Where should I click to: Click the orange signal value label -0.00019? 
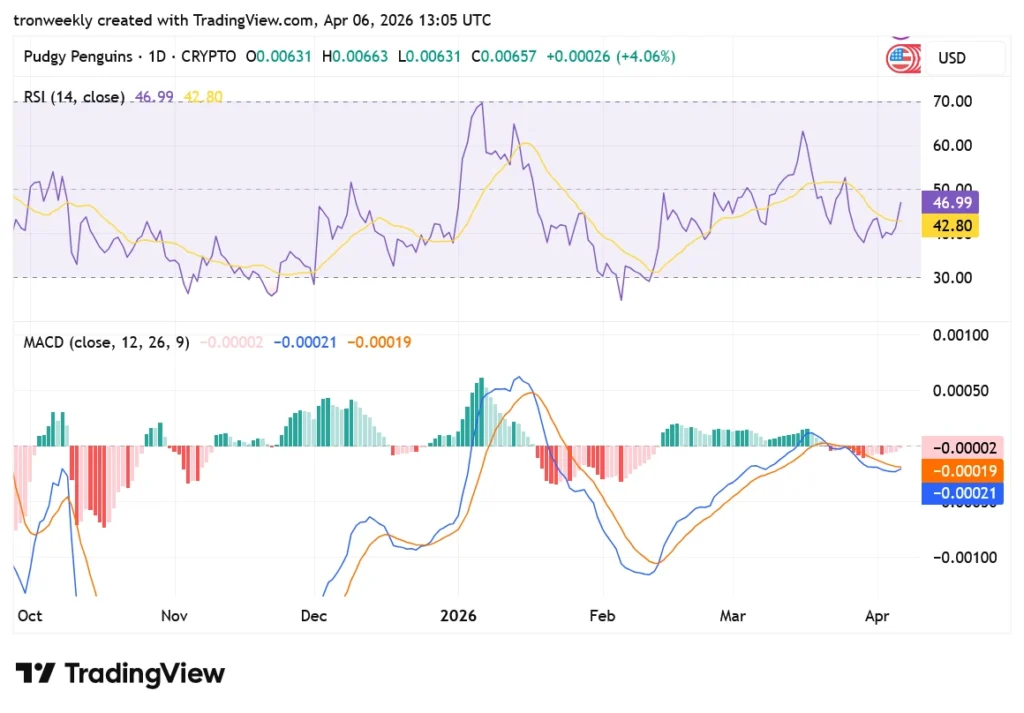[x=951, y=469]
